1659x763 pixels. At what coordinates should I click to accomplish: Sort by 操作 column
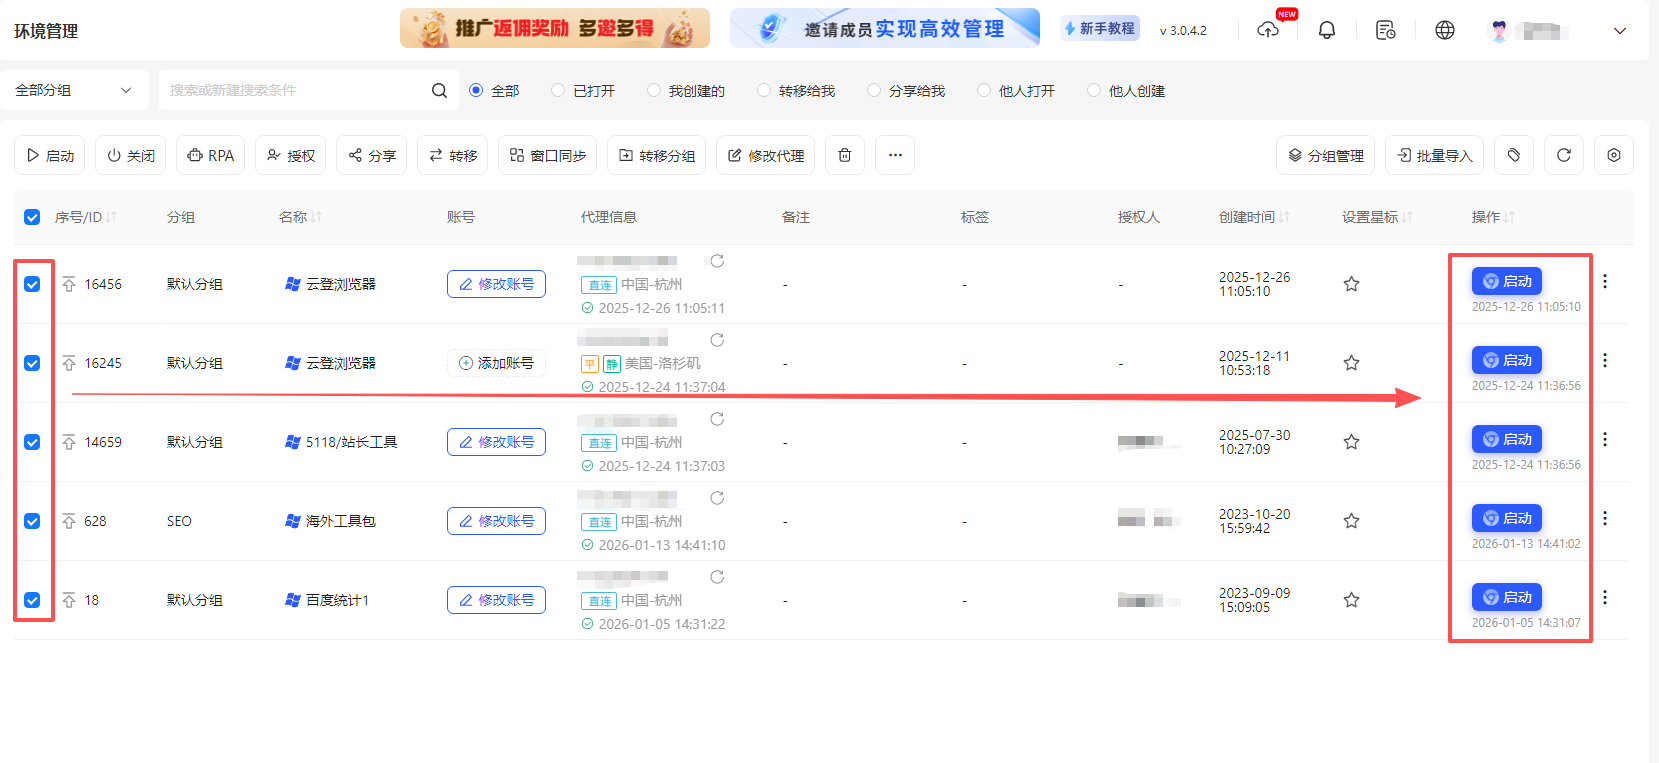pos(1509,217)
